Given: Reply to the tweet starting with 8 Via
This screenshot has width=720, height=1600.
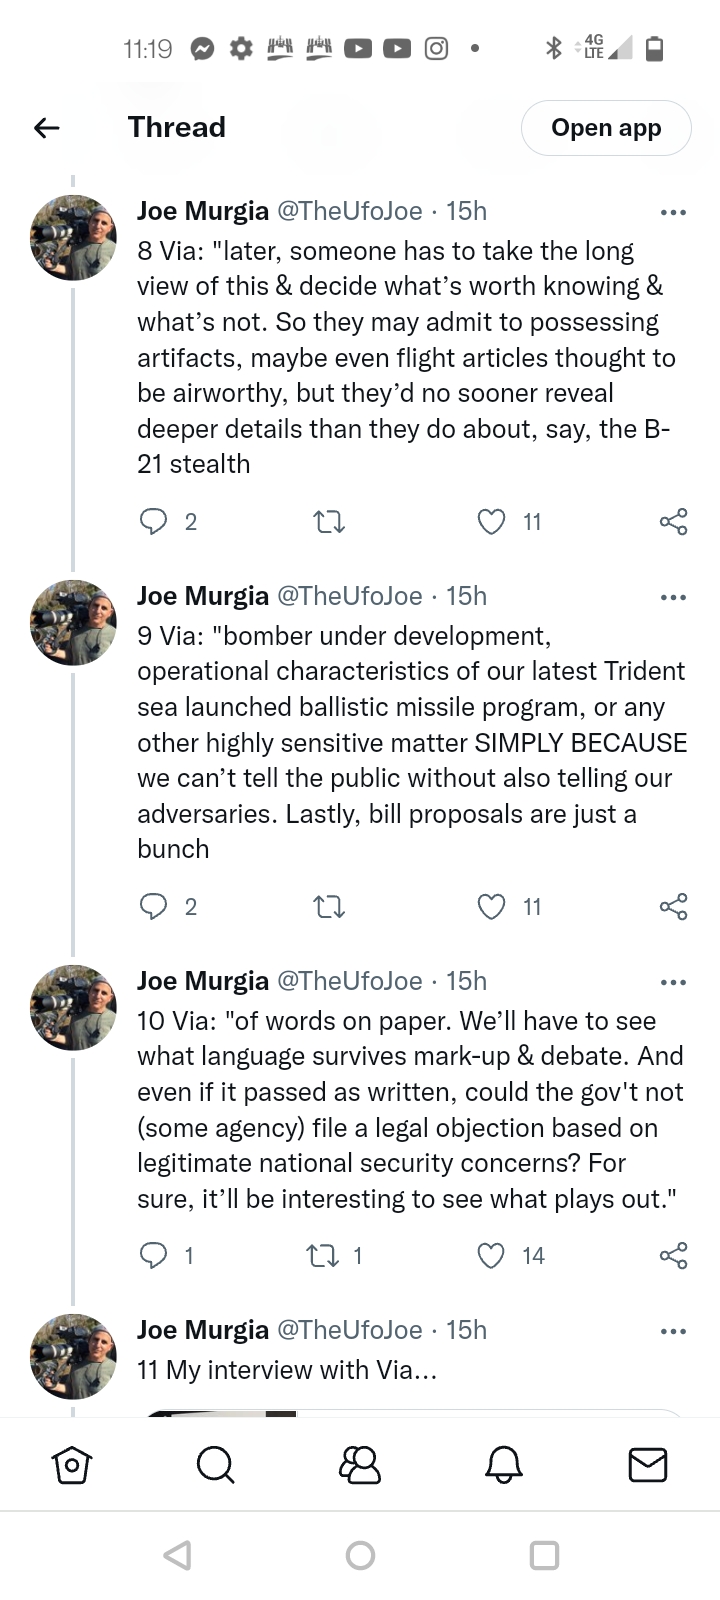Looking at the screenshot, I should coord(153,522).
